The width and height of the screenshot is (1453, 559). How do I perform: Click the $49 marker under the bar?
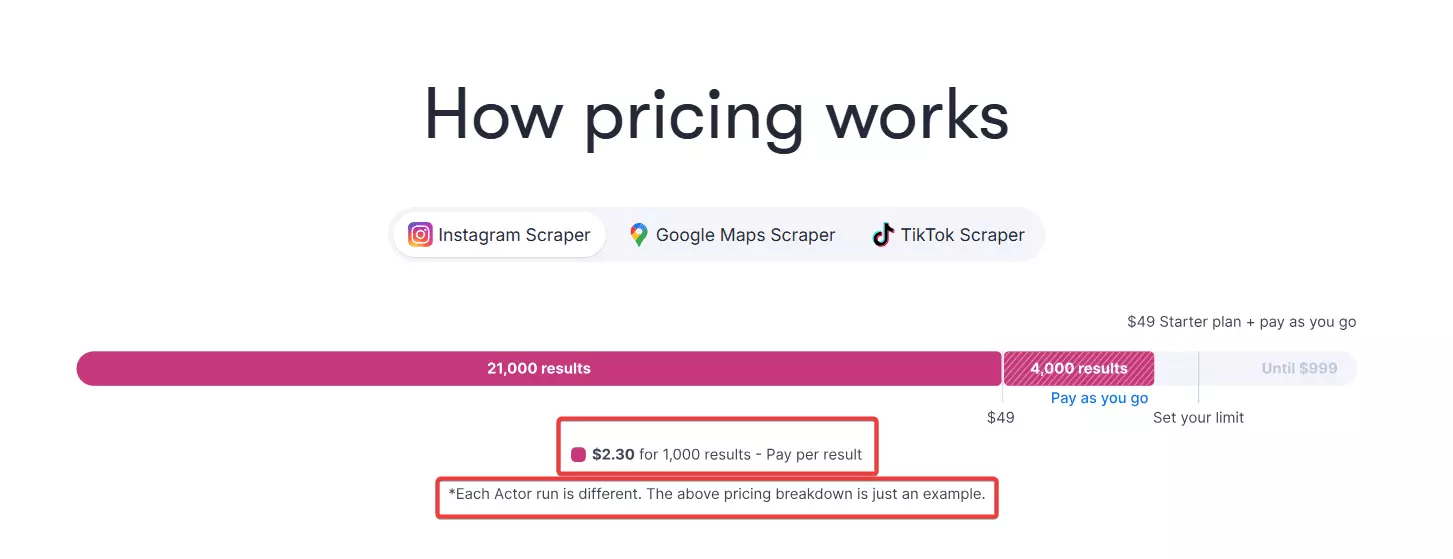click(x=1000, y=417)
